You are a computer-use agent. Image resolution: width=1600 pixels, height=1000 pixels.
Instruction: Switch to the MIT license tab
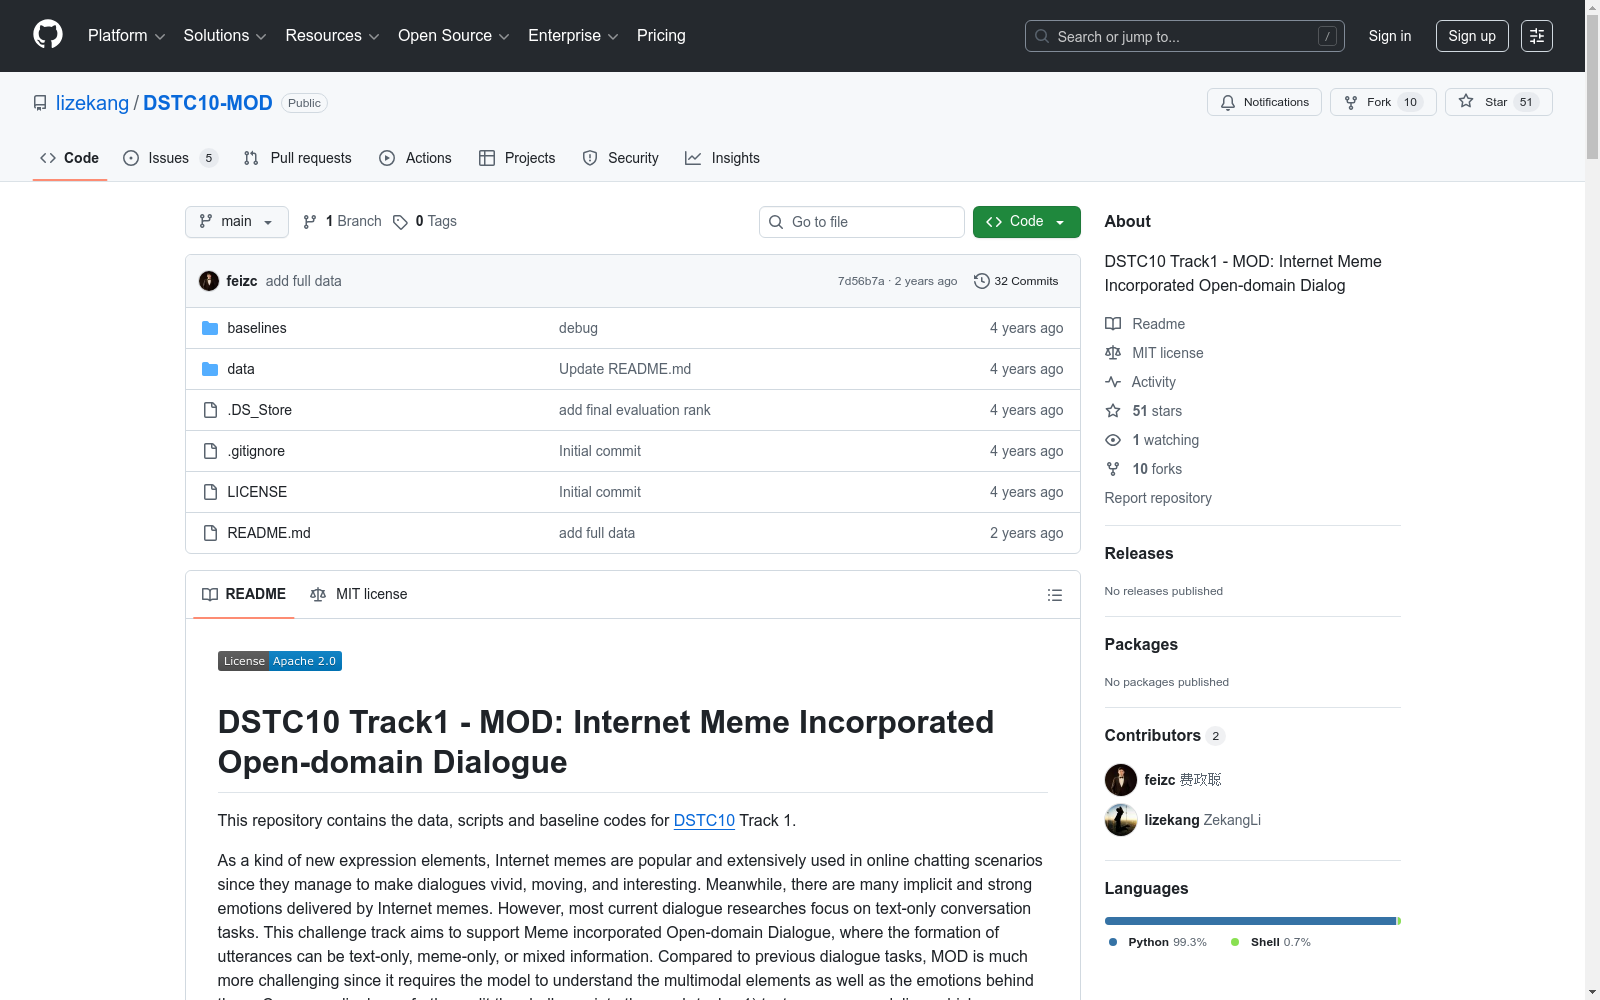(x=359, y=594)
